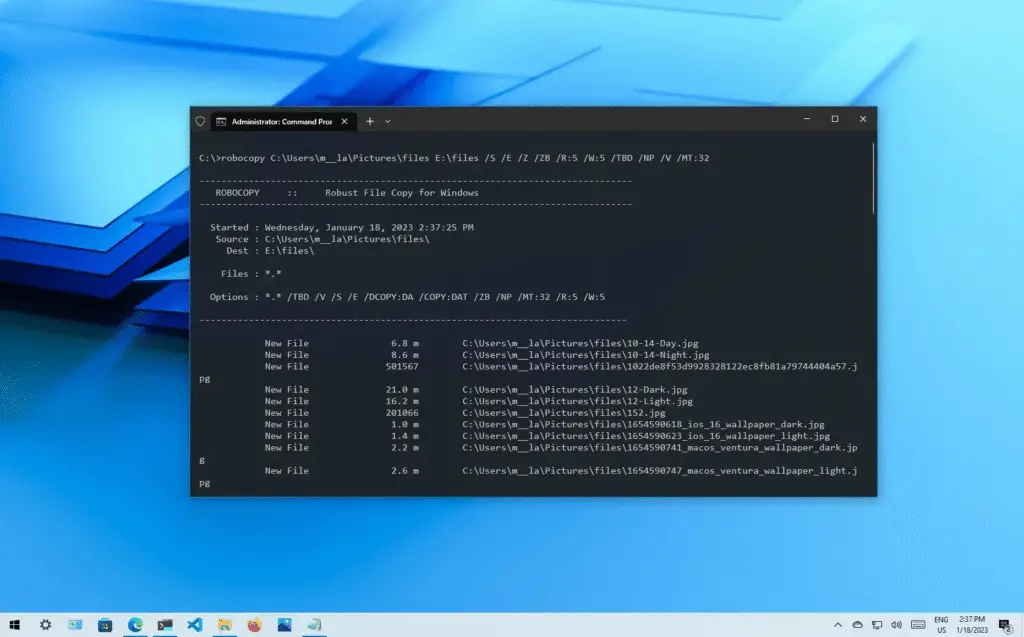Screen dimensions: 1024x637
Task: Open the Start menu
Action: tap(15, 625)
